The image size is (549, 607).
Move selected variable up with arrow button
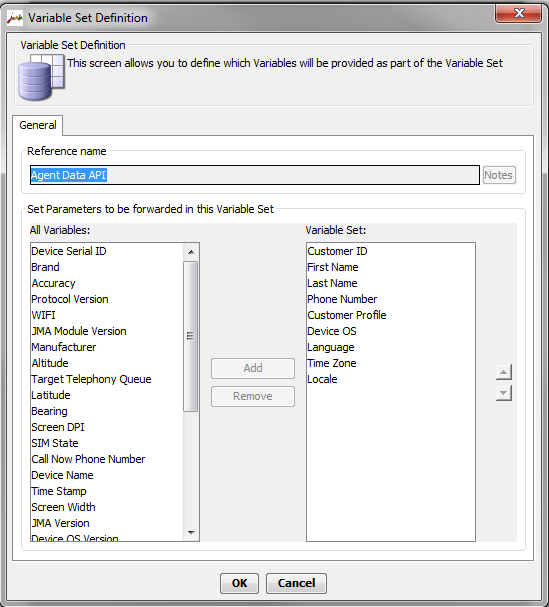[504, 372]
